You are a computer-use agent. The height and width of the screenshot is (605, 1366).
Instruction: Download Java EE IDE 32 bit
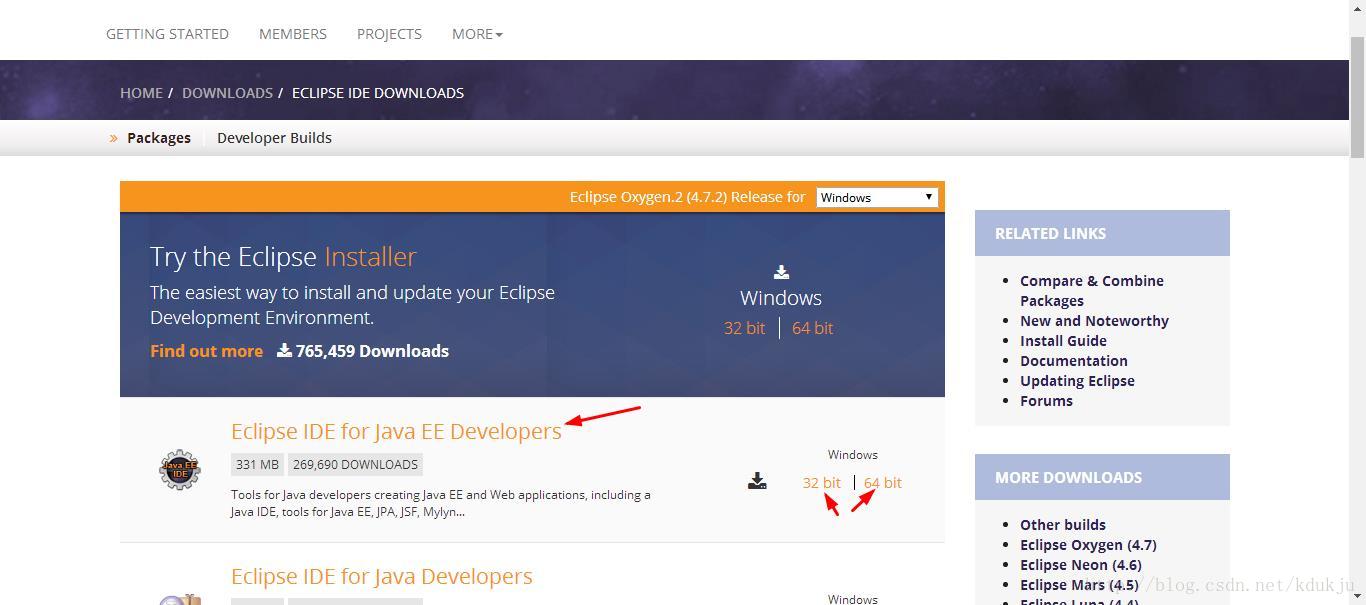click(x=821, y=482)
